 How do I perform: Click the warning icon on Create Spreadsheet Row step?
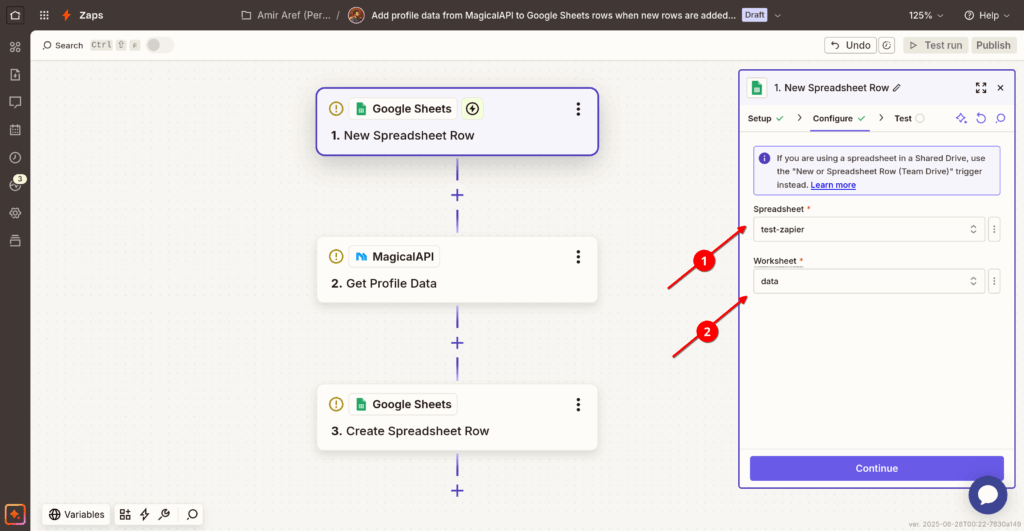coord(336,404)
